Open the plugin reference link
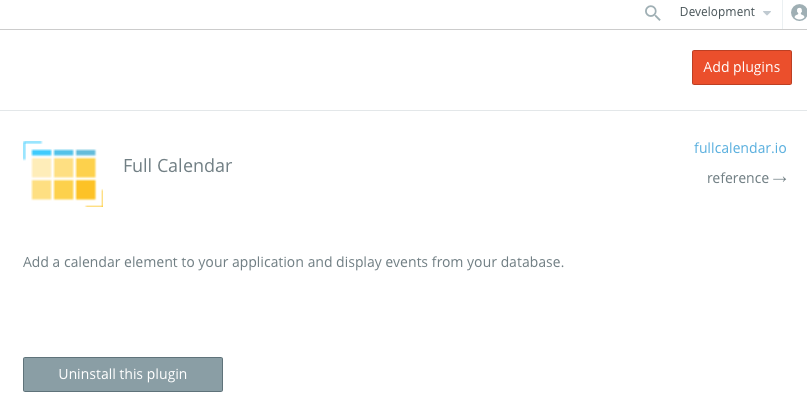807x411 pixels. 747,178
